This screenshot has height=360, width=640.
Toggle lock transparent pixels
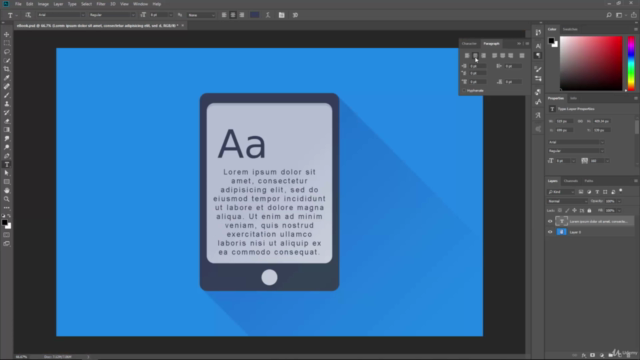(560, 211)
